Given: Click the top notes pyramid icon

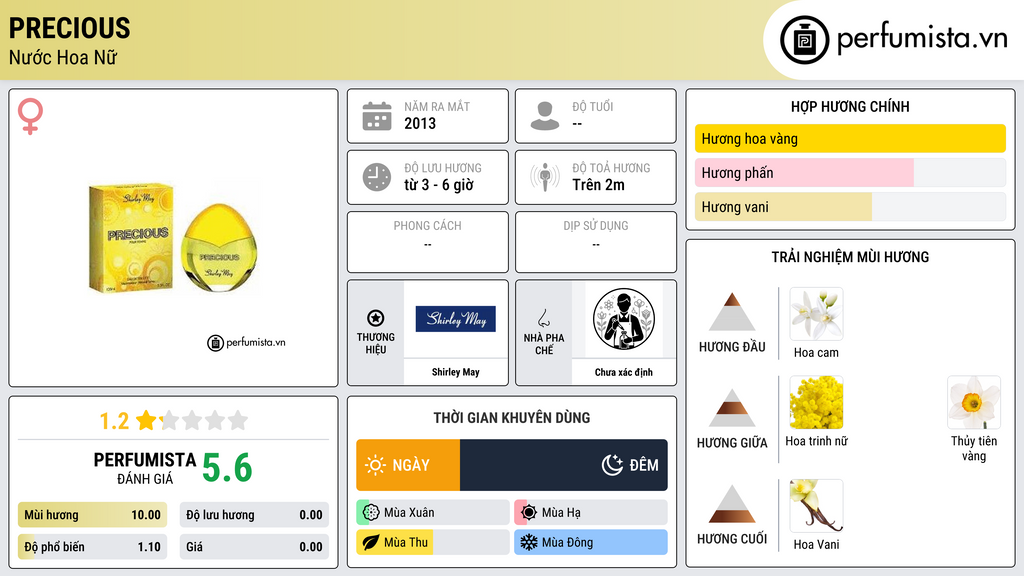Looking at the screenshot, I should (732, 312).
